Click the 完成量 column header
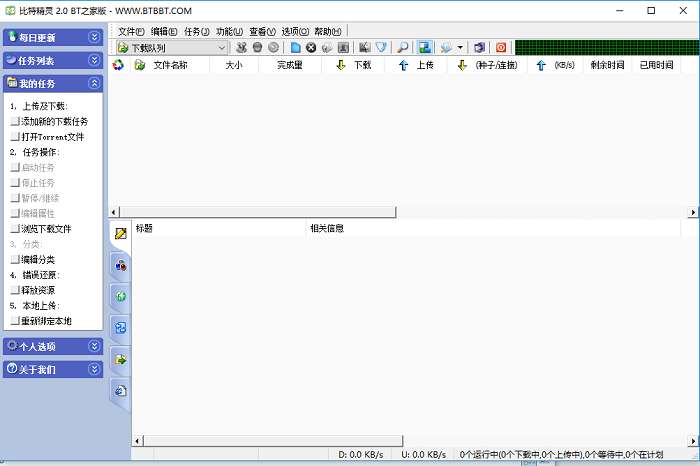Image resolution: width=700 pixels, height=466 pixels. click(290, 65)
